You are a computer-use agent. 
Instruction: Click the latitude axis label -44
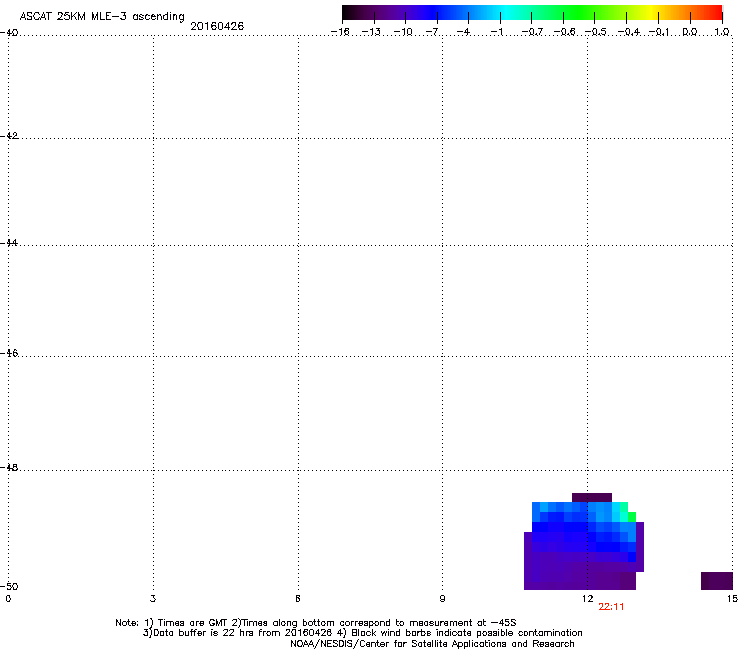(9, 243)
